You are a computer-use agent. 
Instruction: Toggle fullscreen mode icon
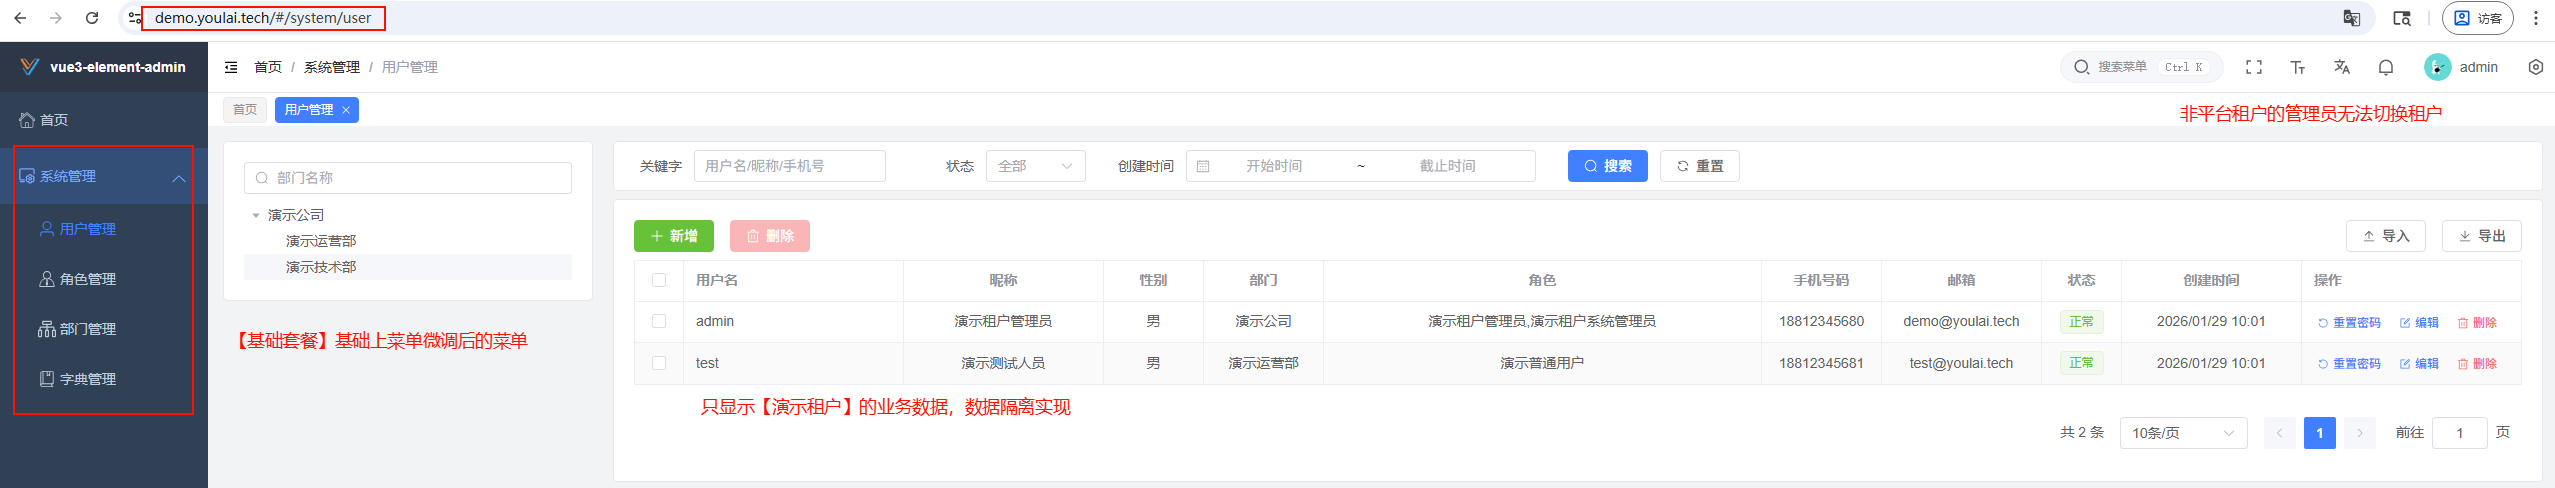(2254, 67)
